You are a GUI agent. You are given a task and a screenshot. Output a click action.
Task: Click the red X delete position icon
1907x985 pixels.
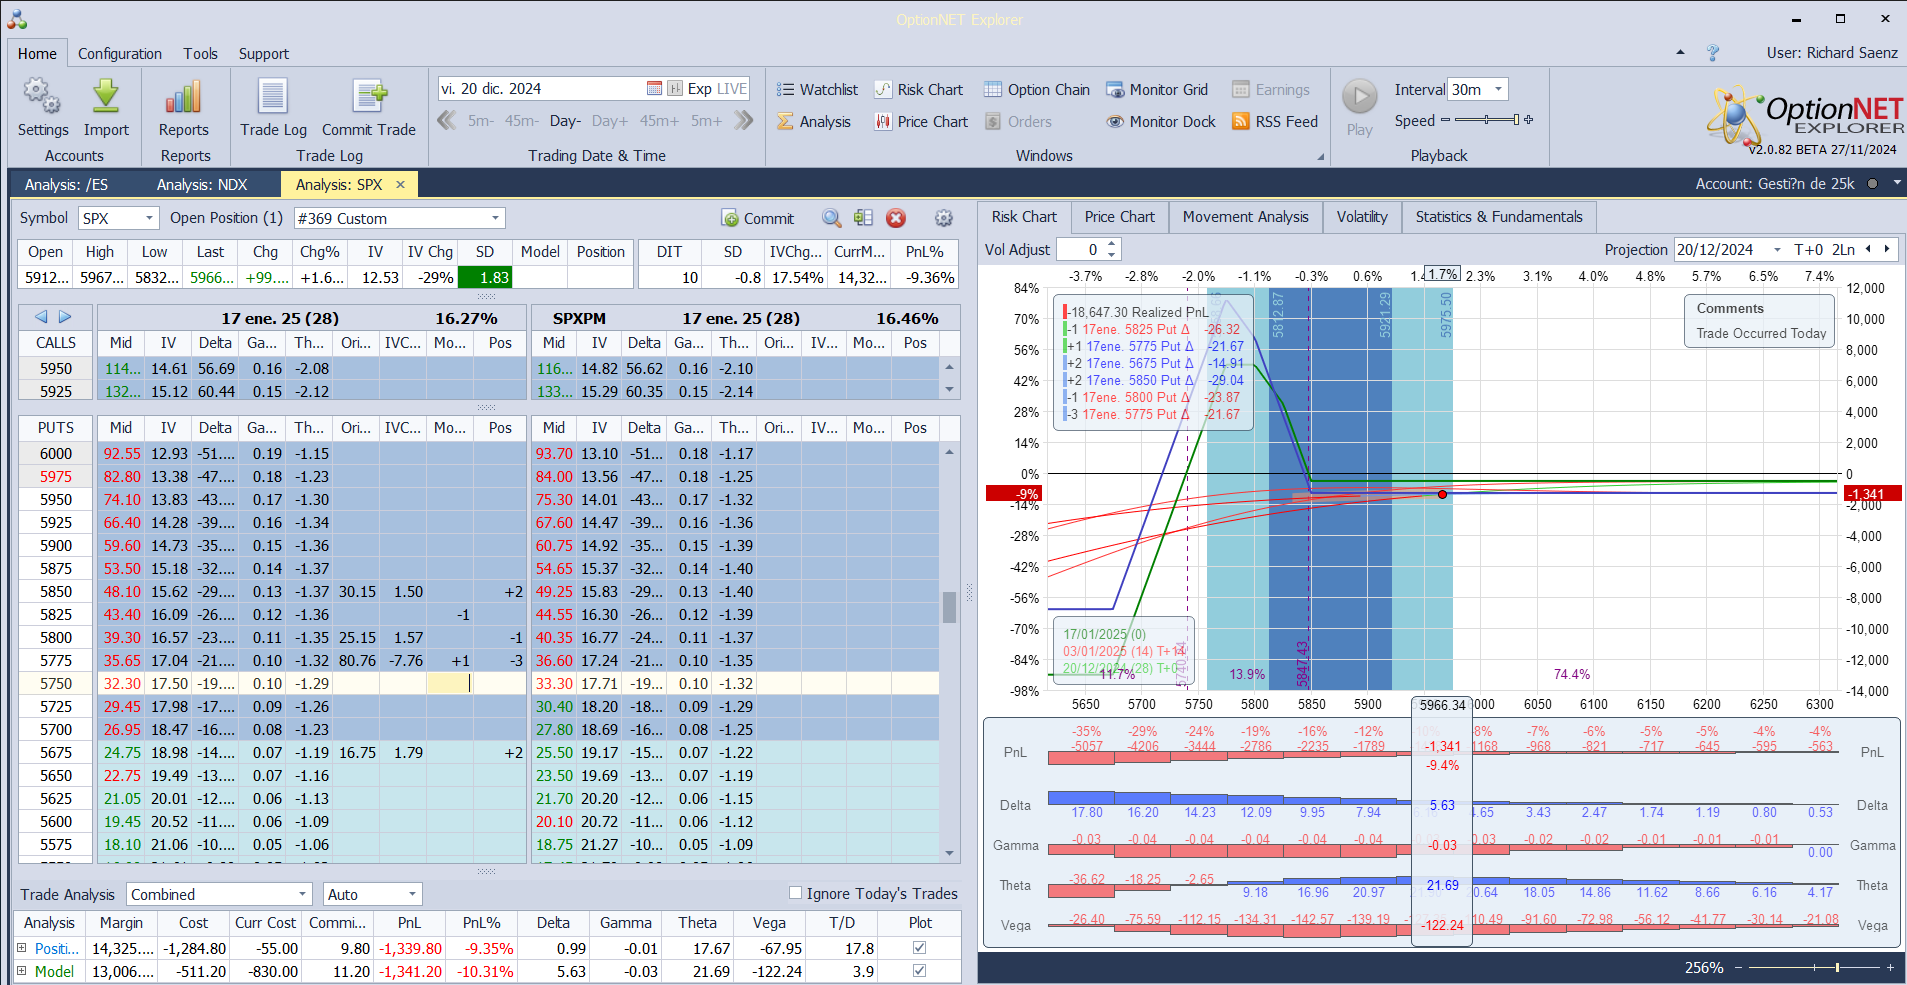(x=896, y=218)
